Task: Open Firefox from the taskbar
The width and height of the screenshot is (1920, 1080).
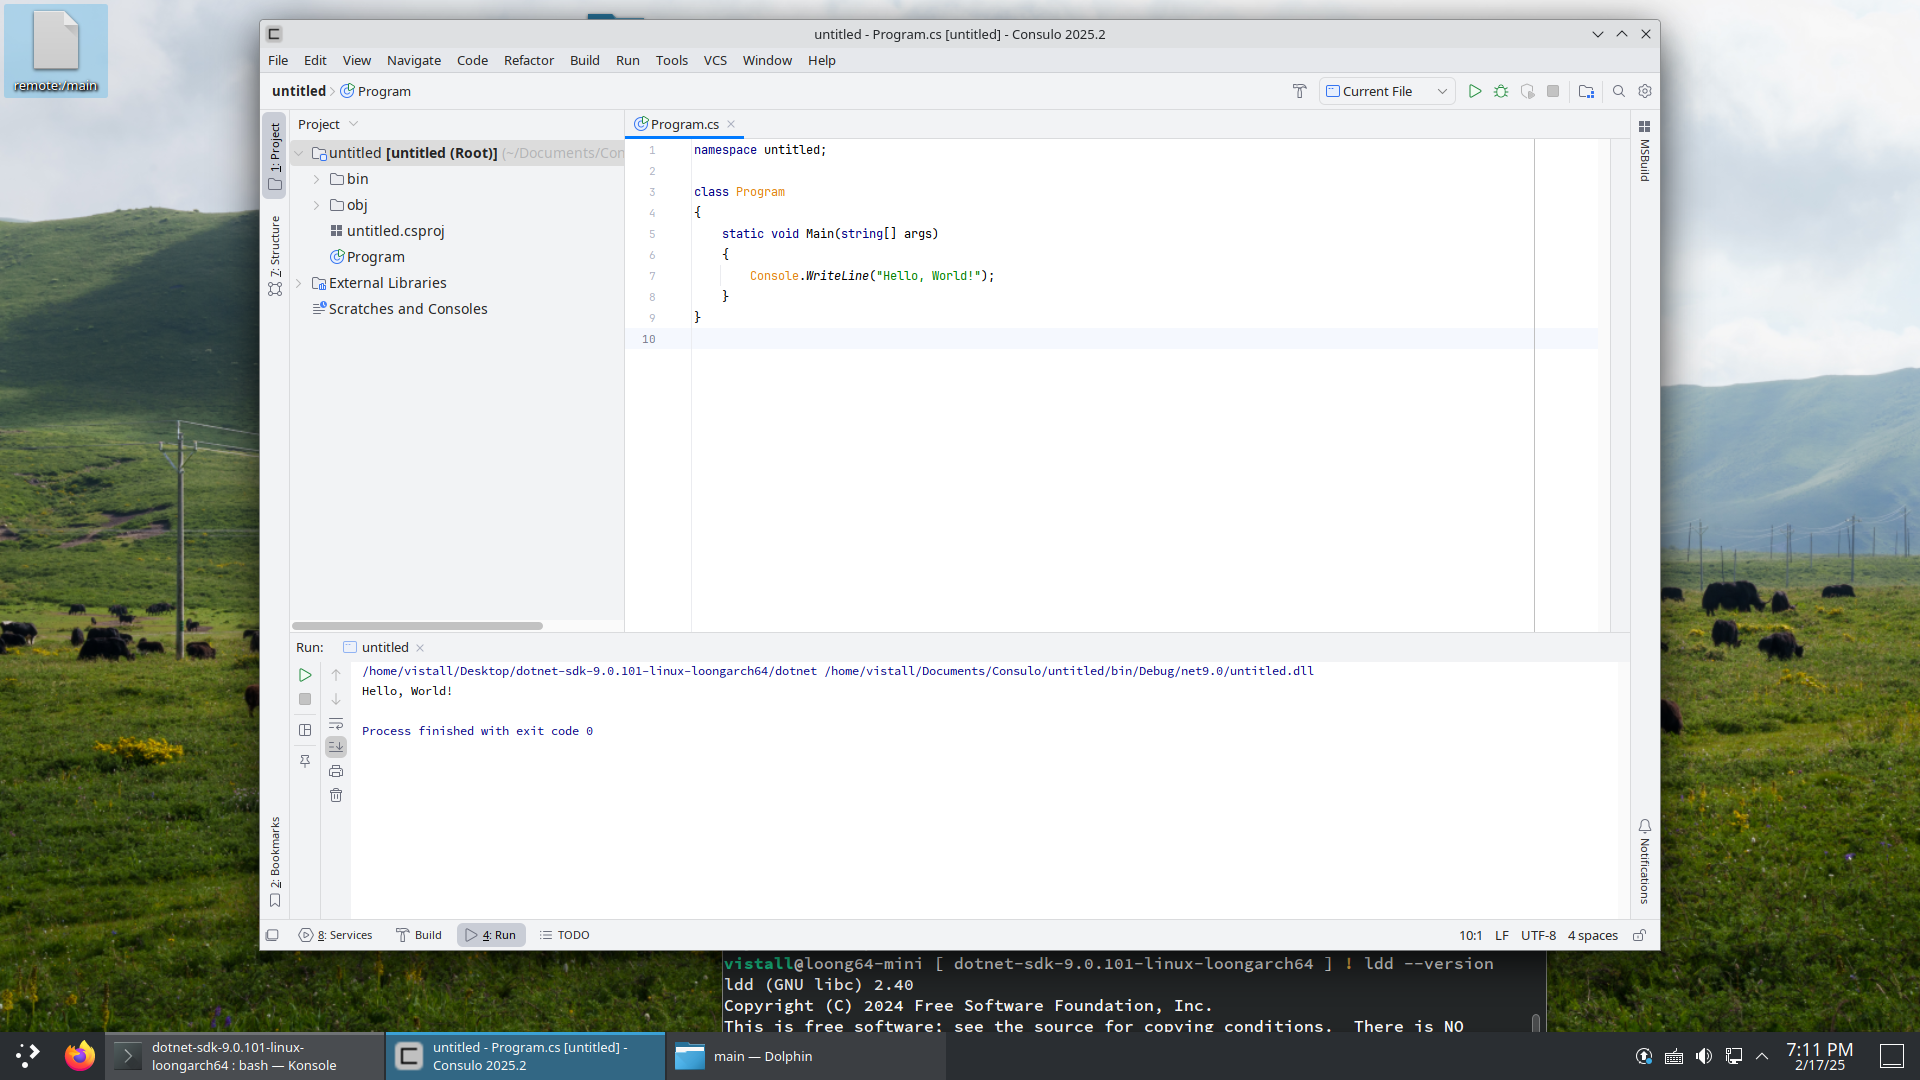Action: point(79,1056)
